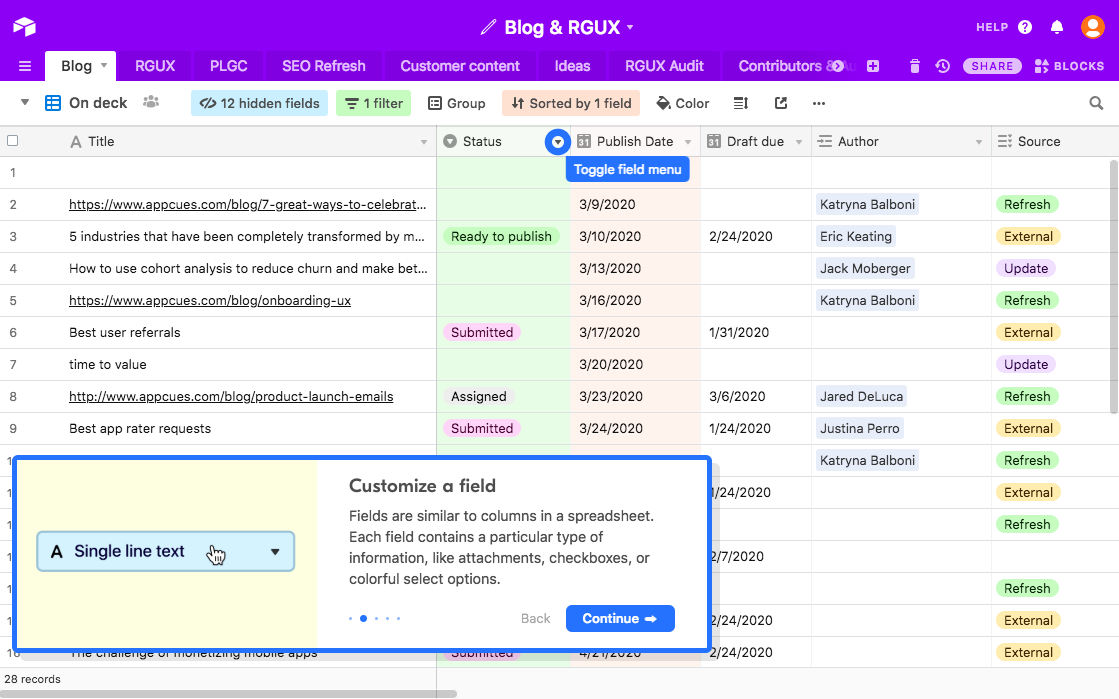Image resolution: width=1119 pixels, height=699 pixels.
Task: Click the horizontal scrollbar at bottom
Action: [228, 694]
